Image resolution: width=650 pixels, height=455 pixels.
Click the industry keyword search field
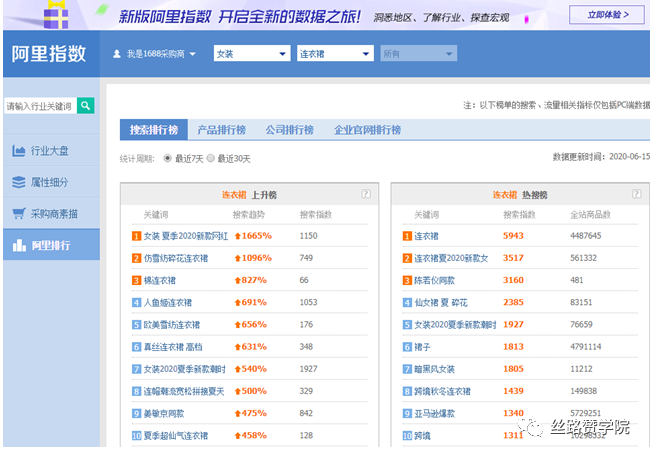pyautogui.click(x=40, y=105)
